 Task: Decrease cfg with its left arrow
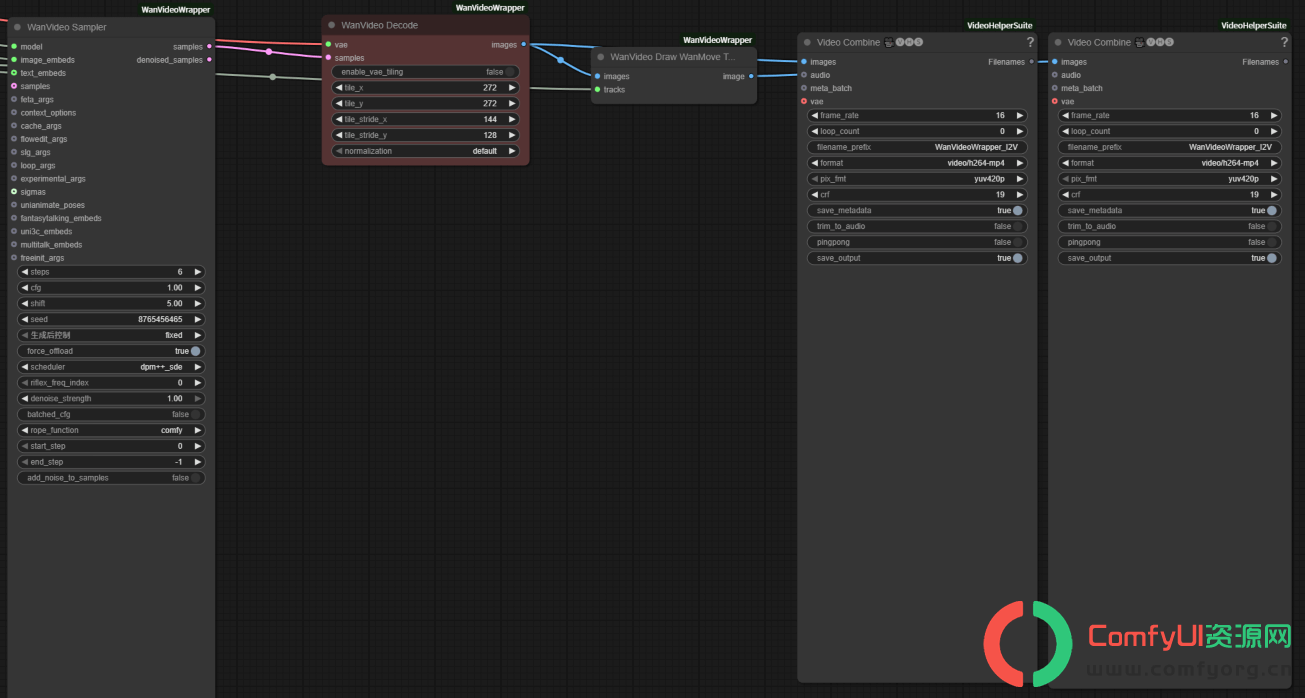coord(25,288)
